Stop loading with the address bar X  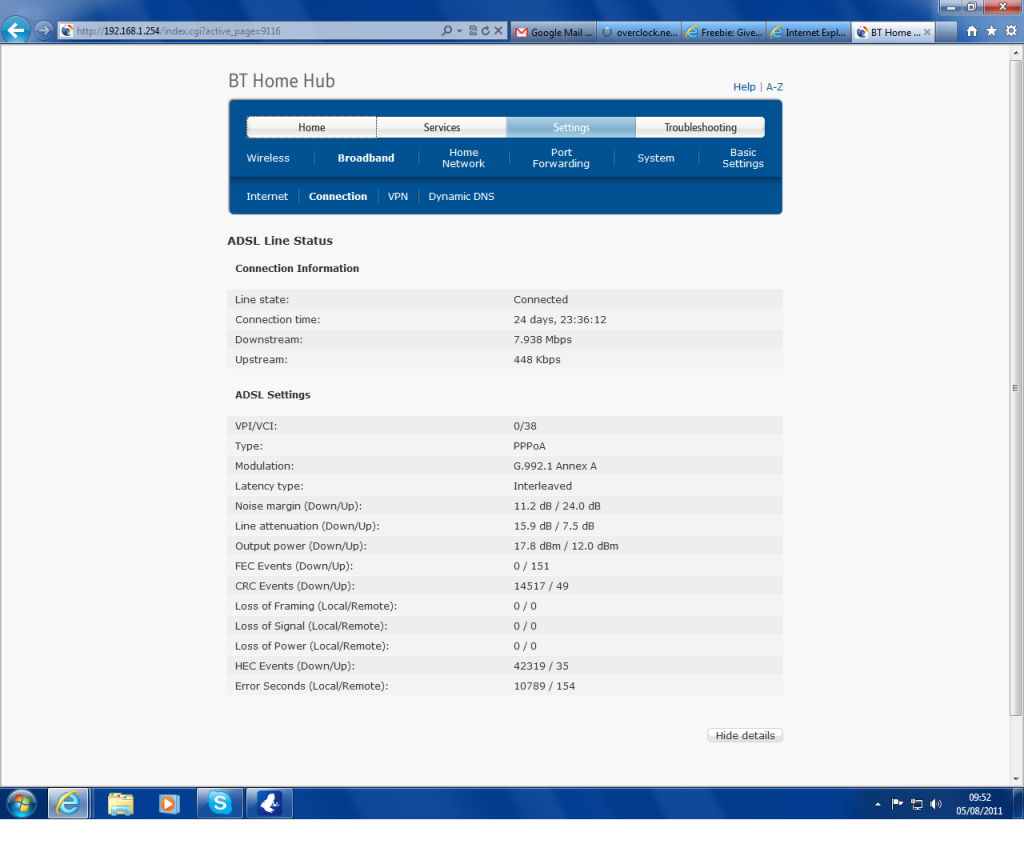pos(498,31)
